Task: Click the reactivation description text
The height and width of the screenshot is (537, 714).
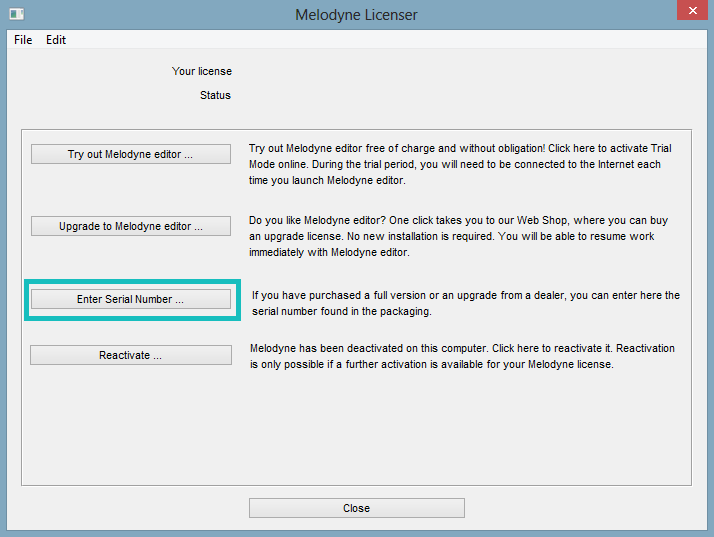Action: pos(462,356)
